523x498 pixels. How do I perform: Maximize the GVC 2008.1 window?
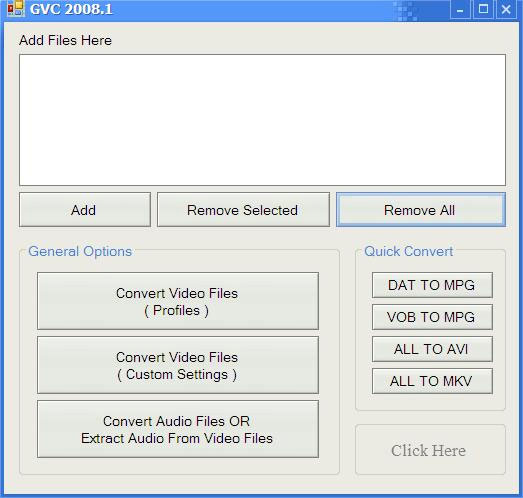click(483, 9)
